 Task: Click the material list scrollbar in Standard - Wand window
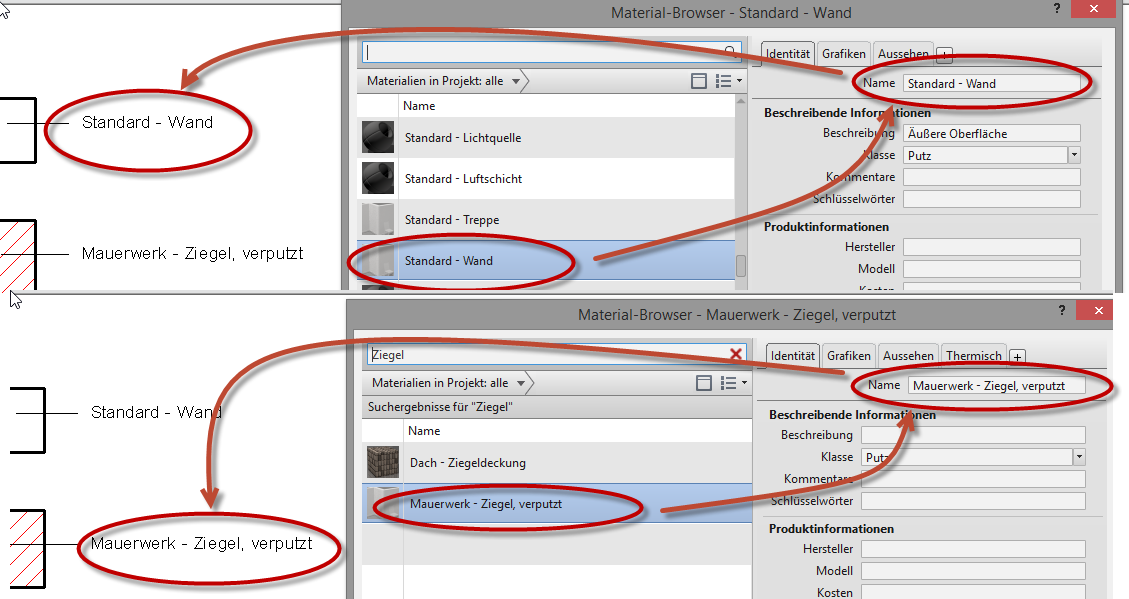pos(741,266)
